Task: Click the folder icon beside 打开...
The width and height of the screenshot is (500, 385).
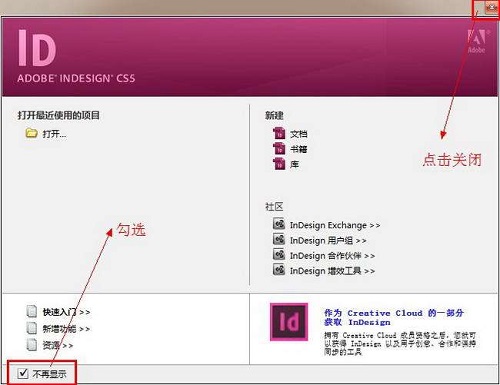Action: click(x=31, y=133)
